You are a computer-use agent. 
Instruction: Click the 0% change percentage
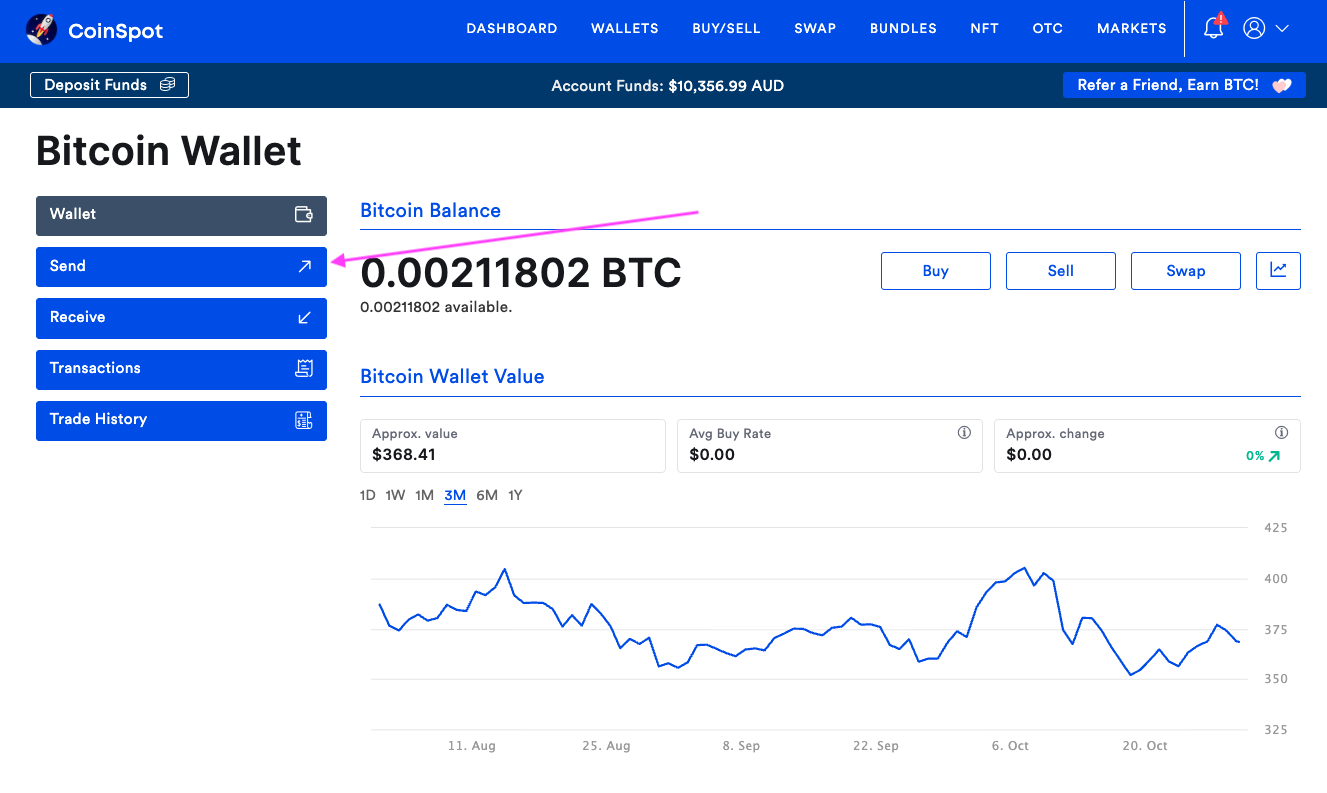click(x=1255, y=456)
